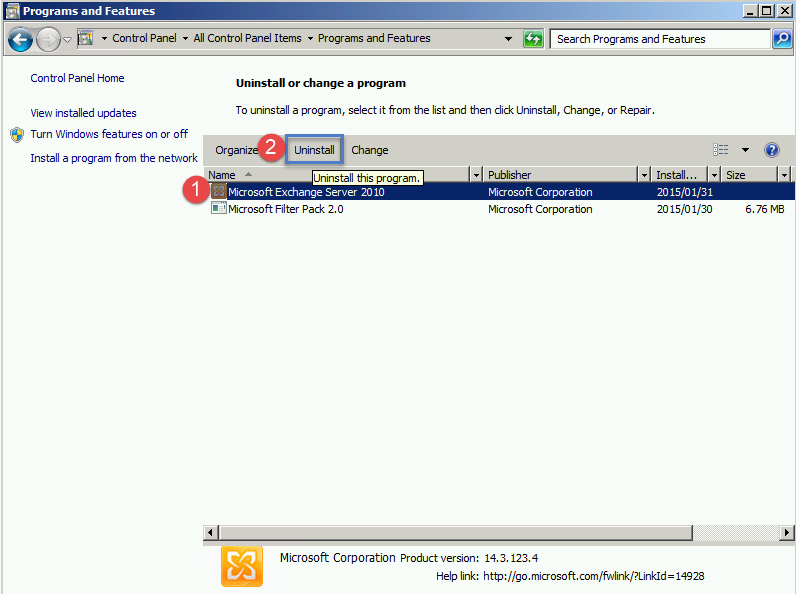Close the Programs and Features window
This screenshot has height=594, width=796.
point(785,11)
